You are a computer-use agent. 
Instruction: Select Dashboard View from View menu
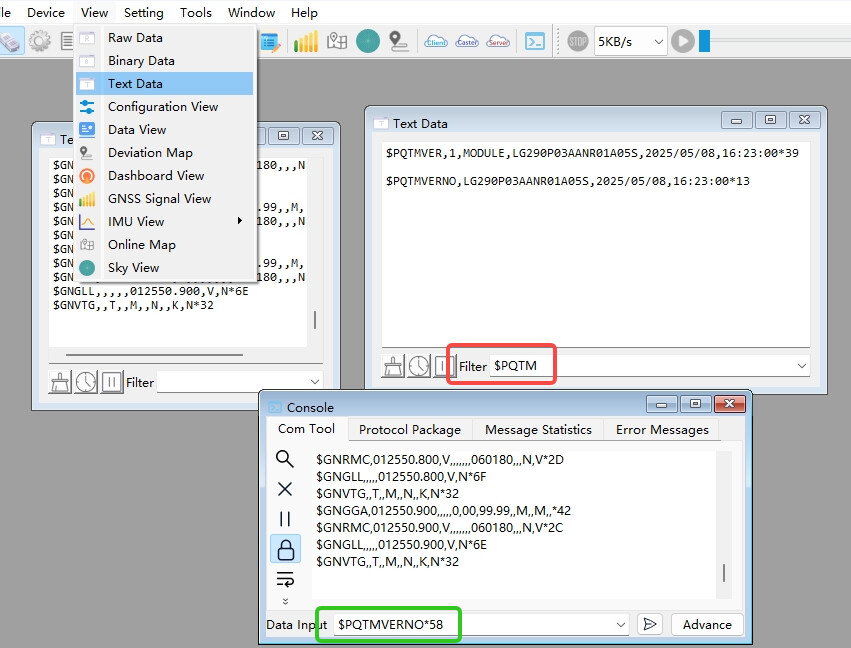coord(156,175)
